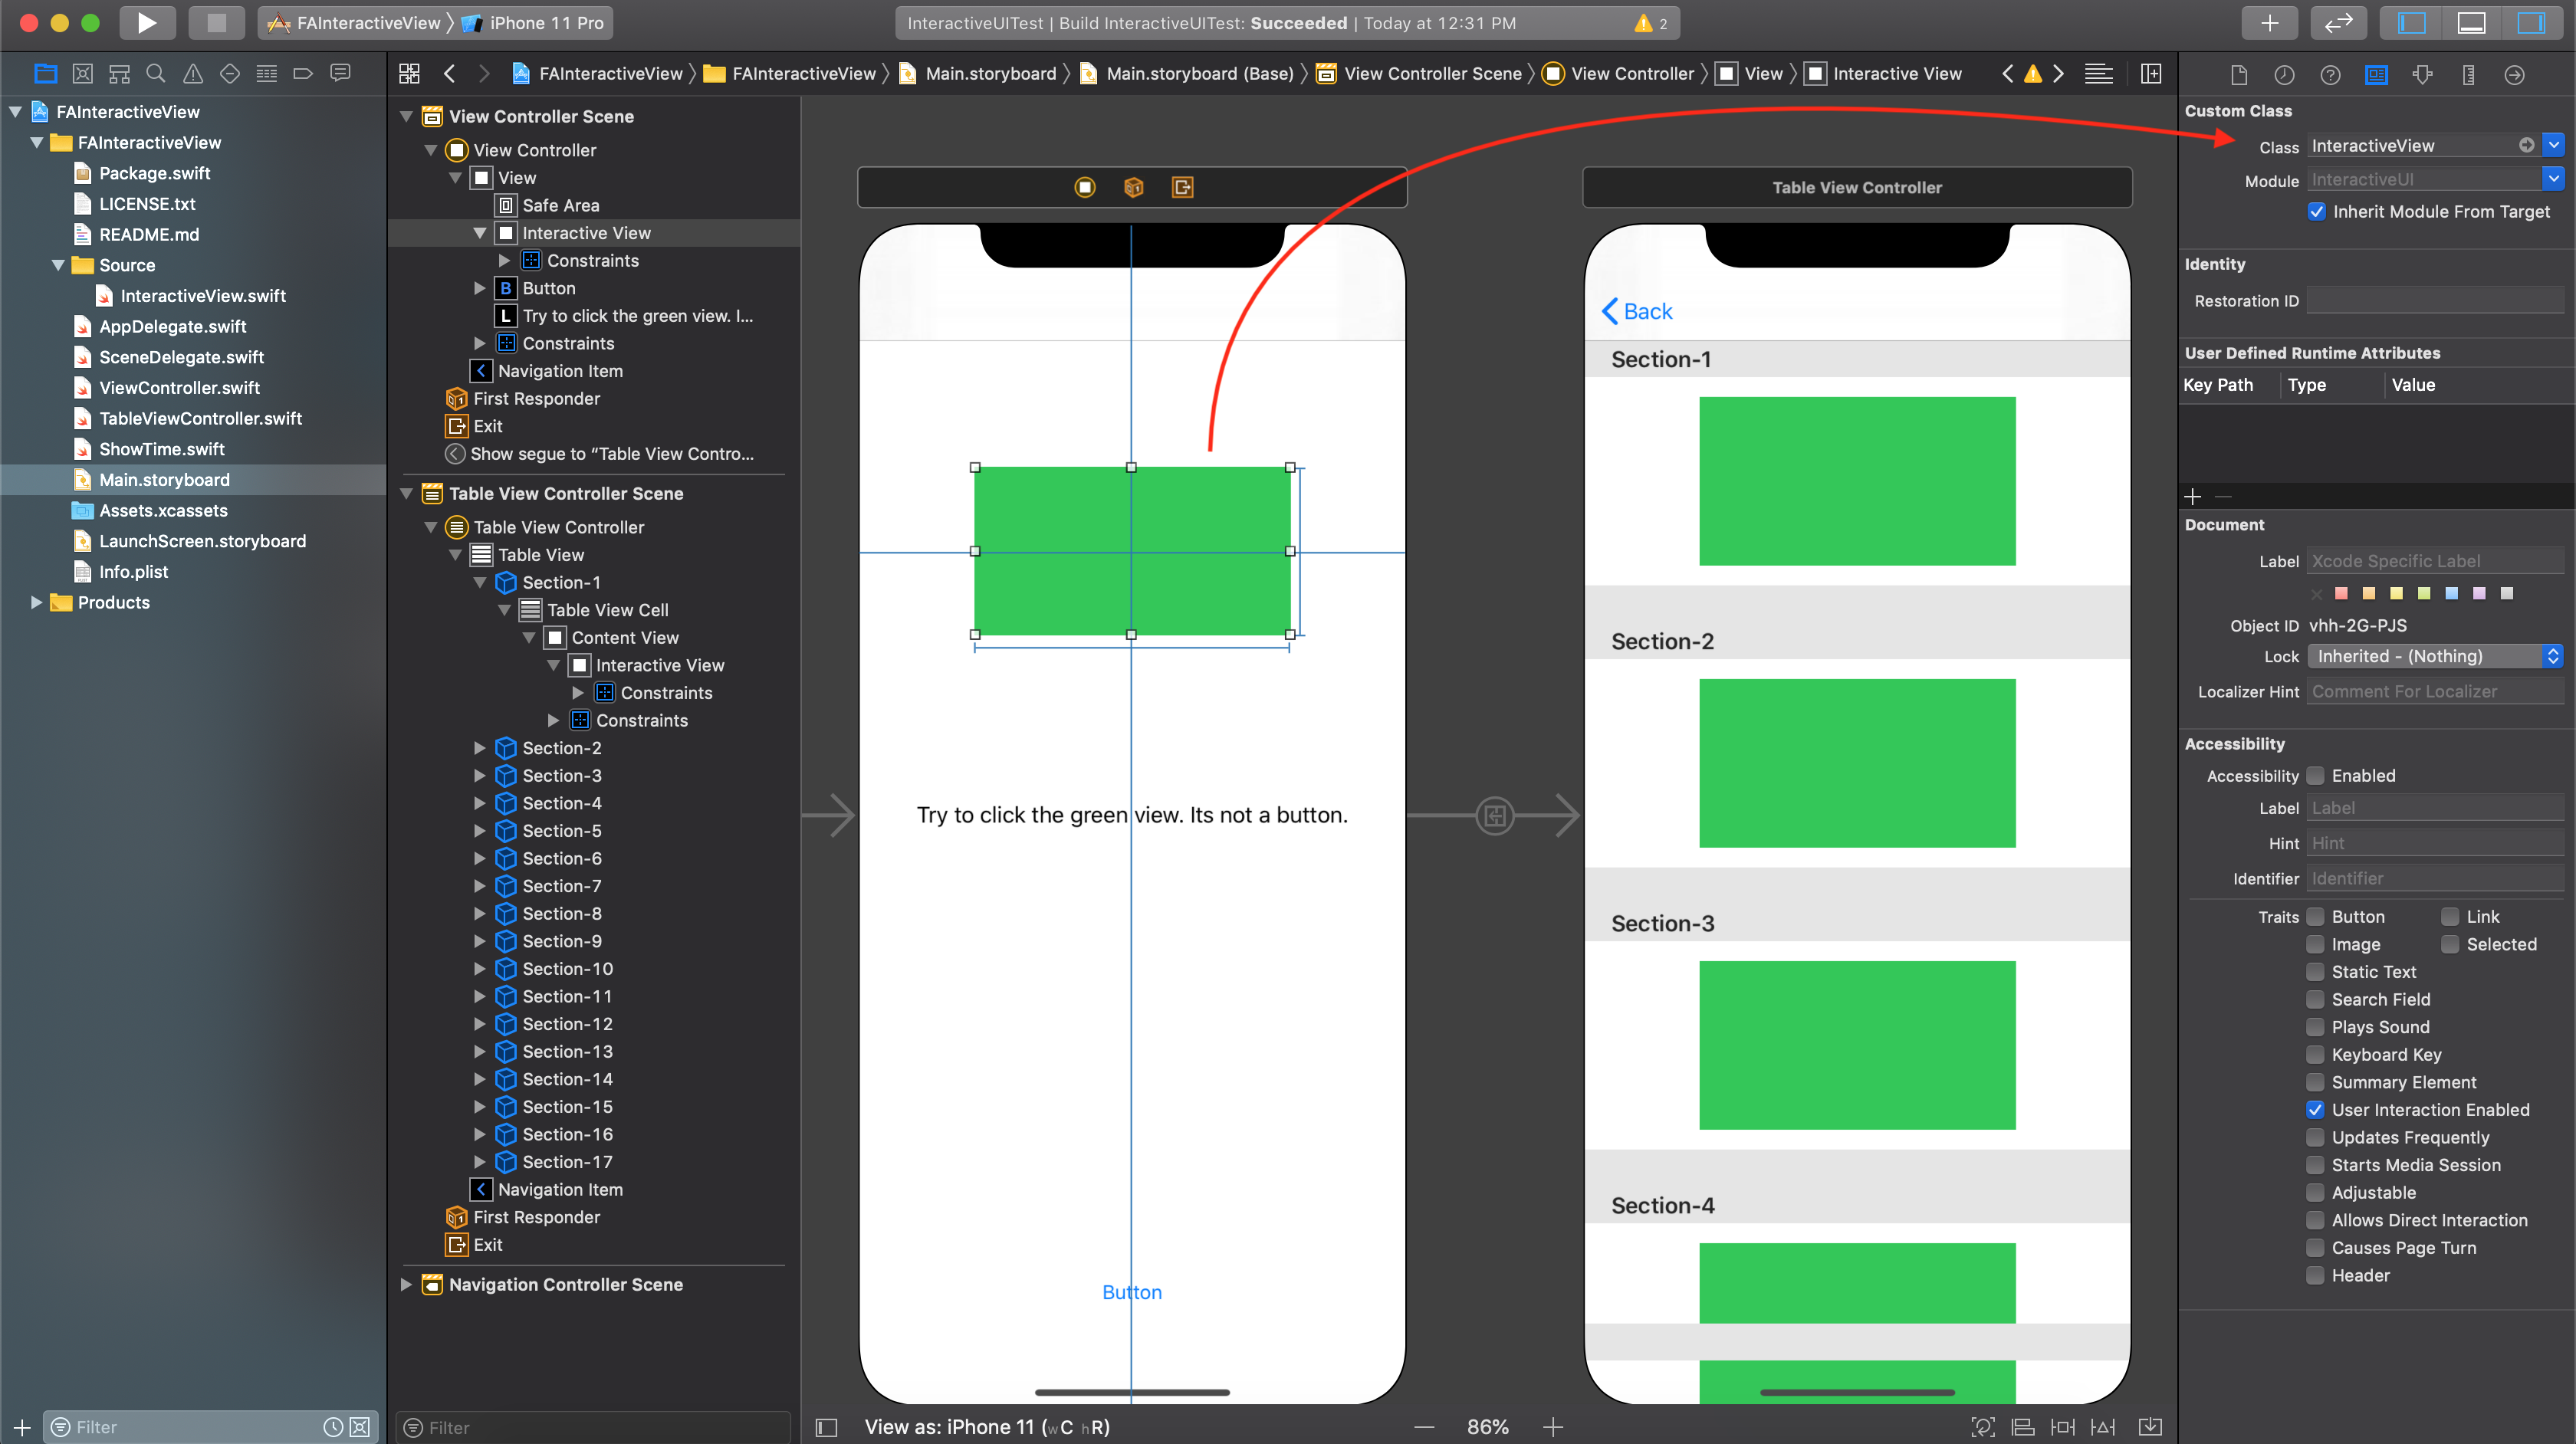The width and height of the screenshot is (2576, 1444).
Task: Click the Add Editor on Right icon
Action: pos(2150,73)
